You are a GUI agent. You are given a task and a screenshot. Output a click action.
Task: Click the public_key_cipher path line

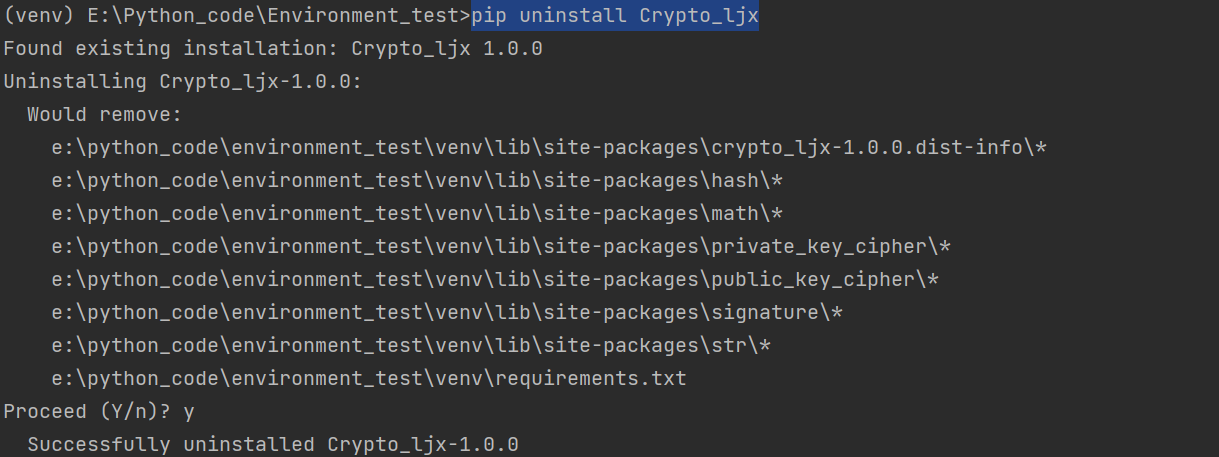click(x=495, y=280)
